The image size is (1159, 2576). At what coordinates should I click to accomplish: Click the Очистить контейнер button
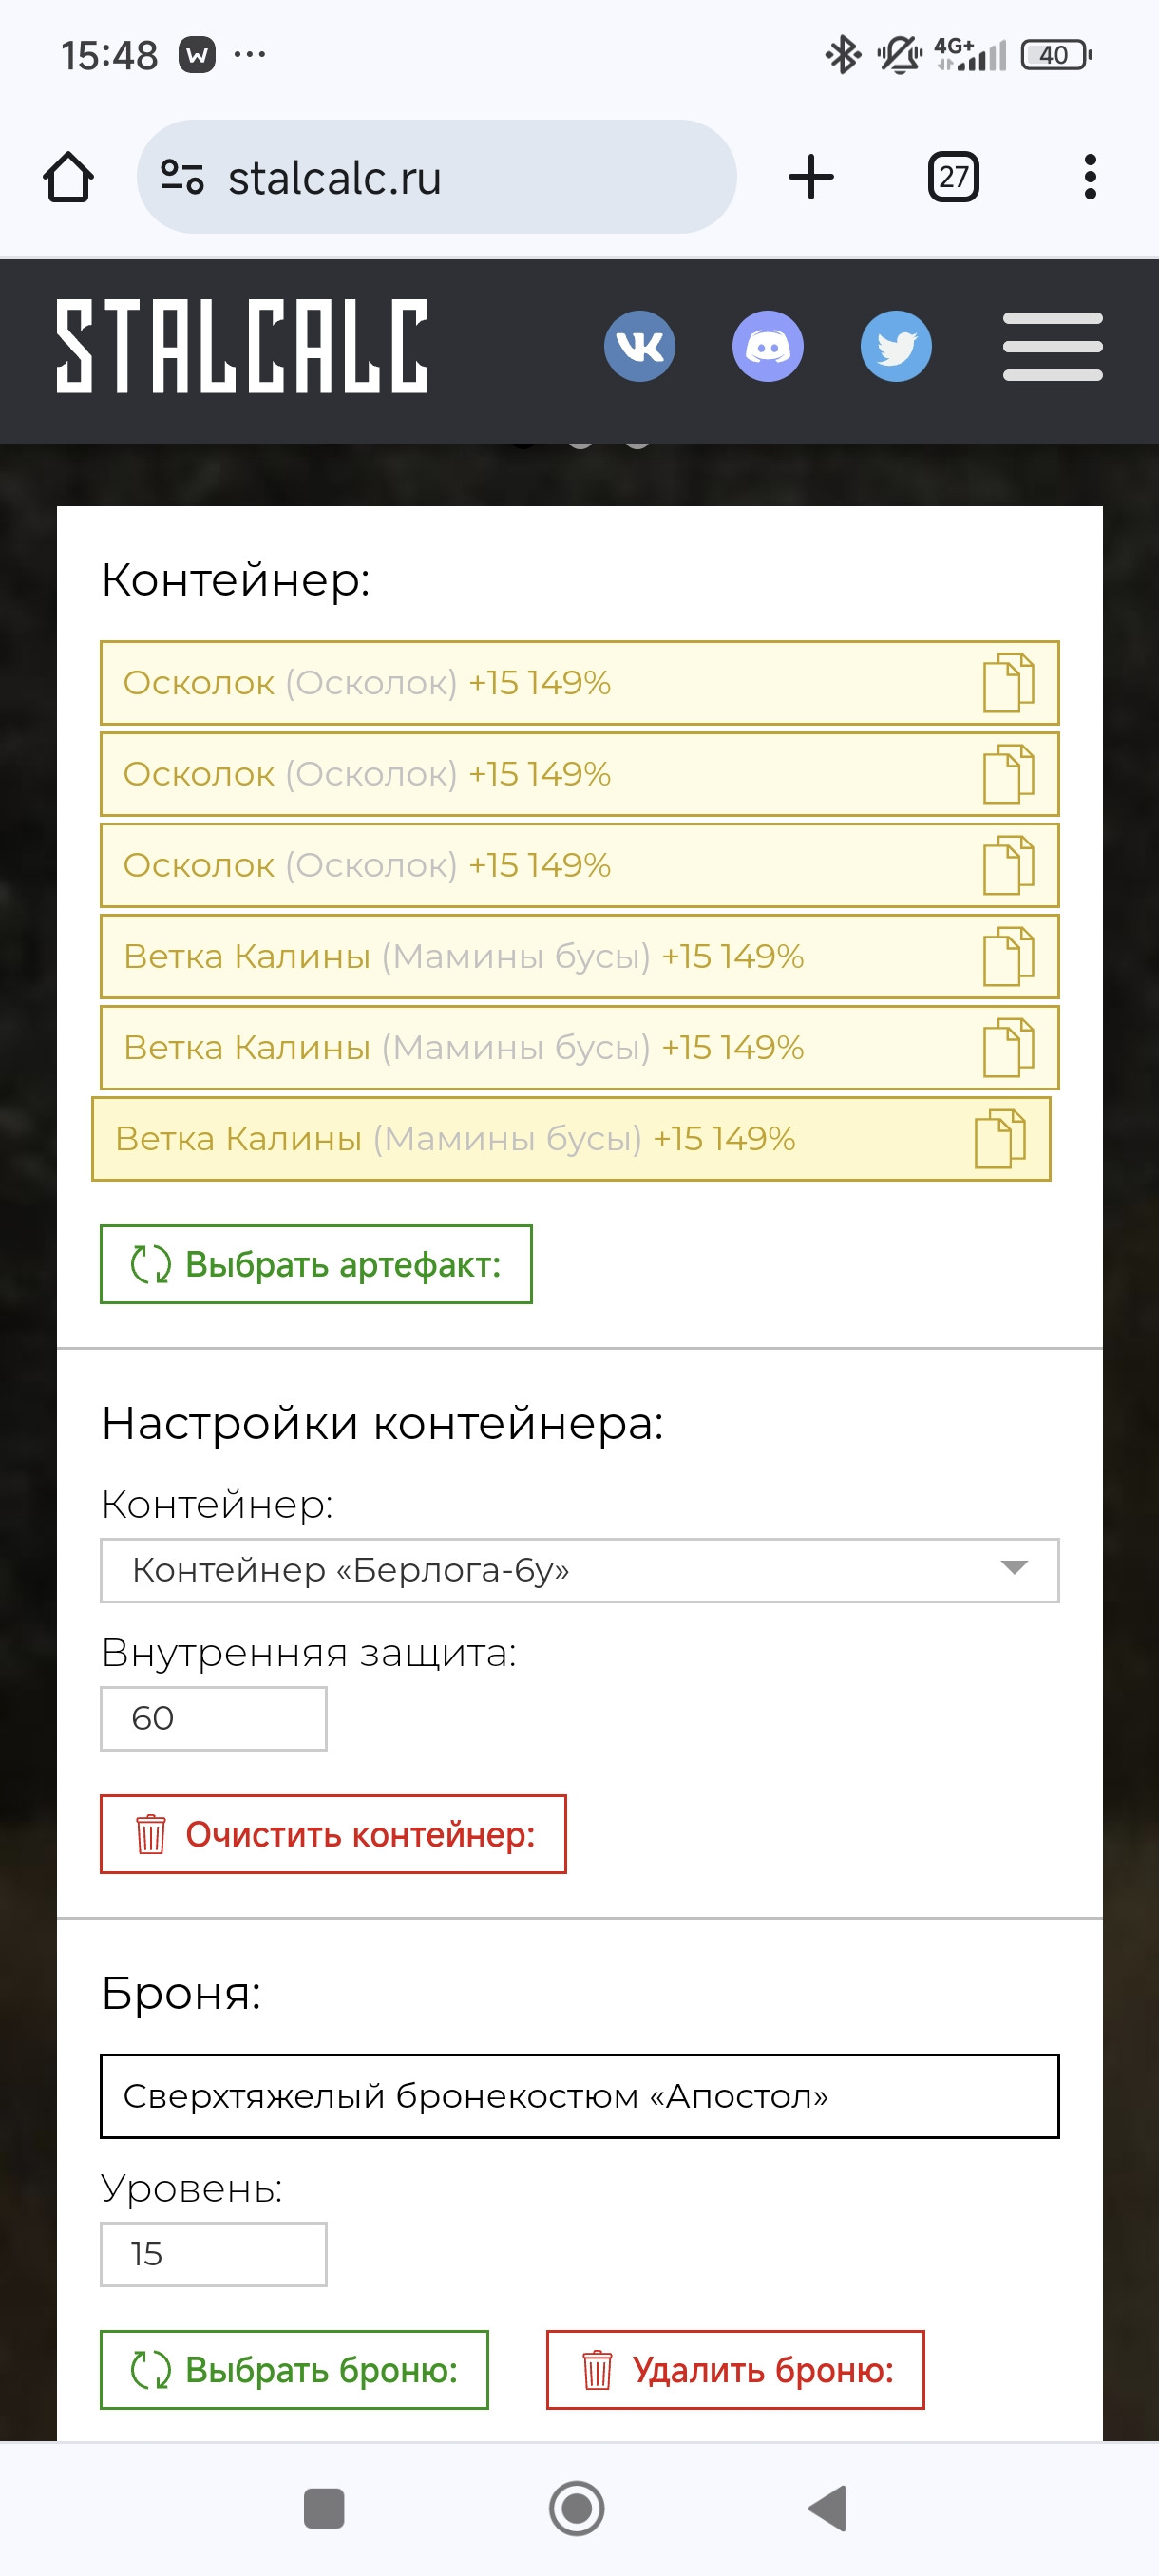[x=333, y=1834]
